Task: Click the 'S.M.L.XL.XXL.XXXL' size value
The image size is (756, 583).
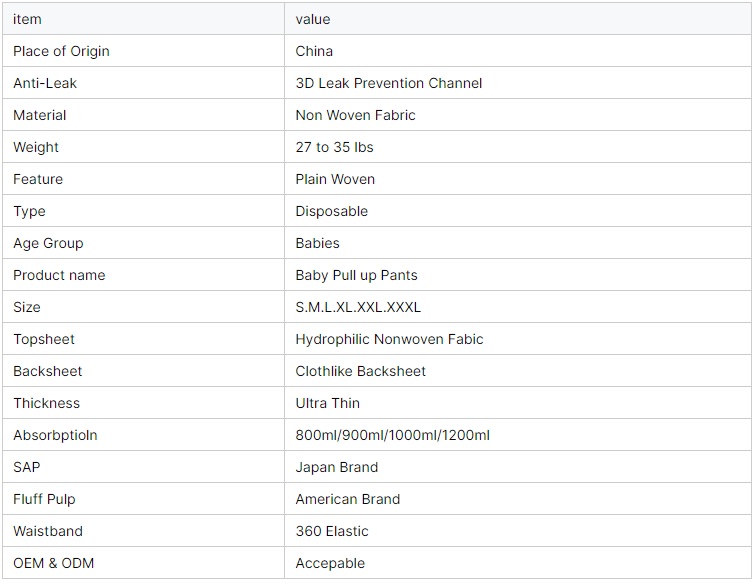Action: [358, 307]
